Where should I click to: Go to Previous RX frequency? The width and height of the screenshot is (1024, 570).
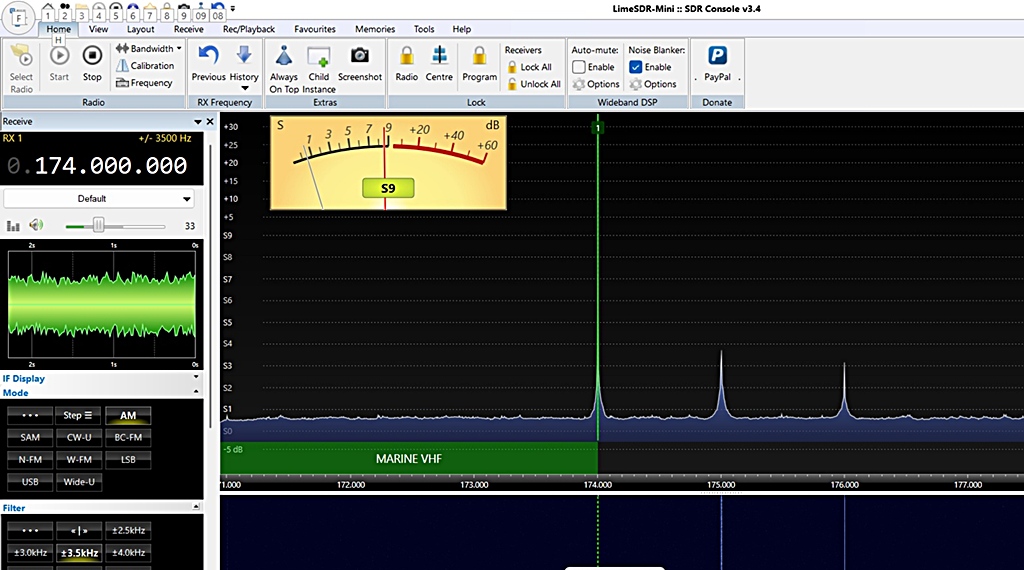[208, 62]
